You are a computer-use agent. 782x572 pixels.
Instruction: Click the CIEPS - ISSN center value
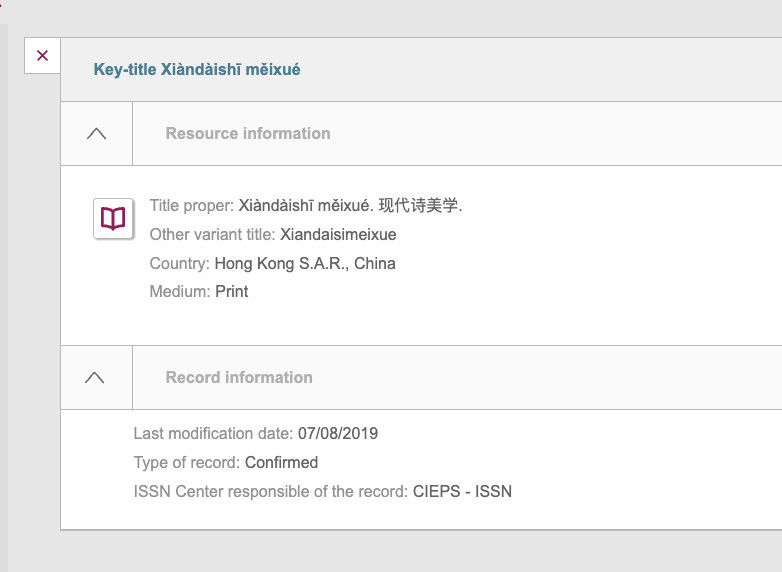coord(462,491)
